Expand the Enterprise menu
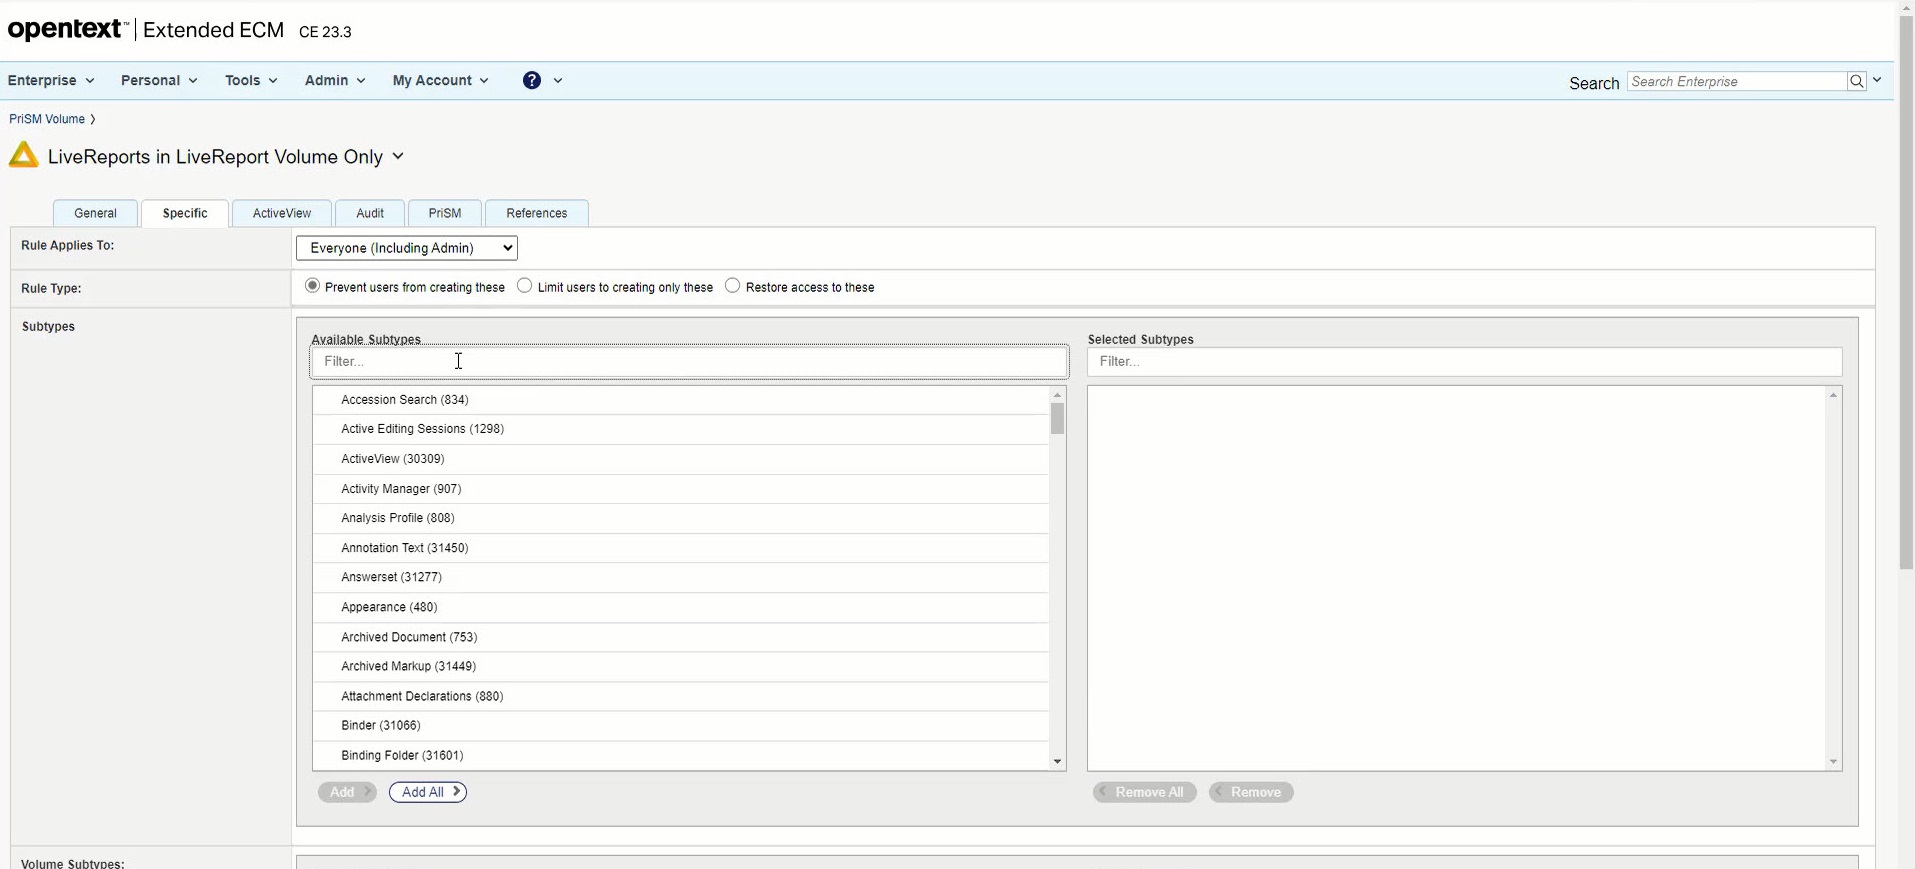 51,80
